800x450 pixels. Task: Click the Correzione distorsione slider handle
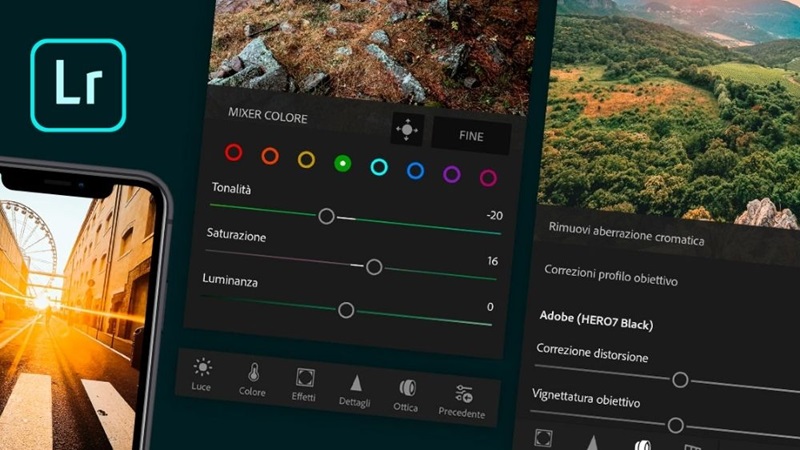[680, 379]
